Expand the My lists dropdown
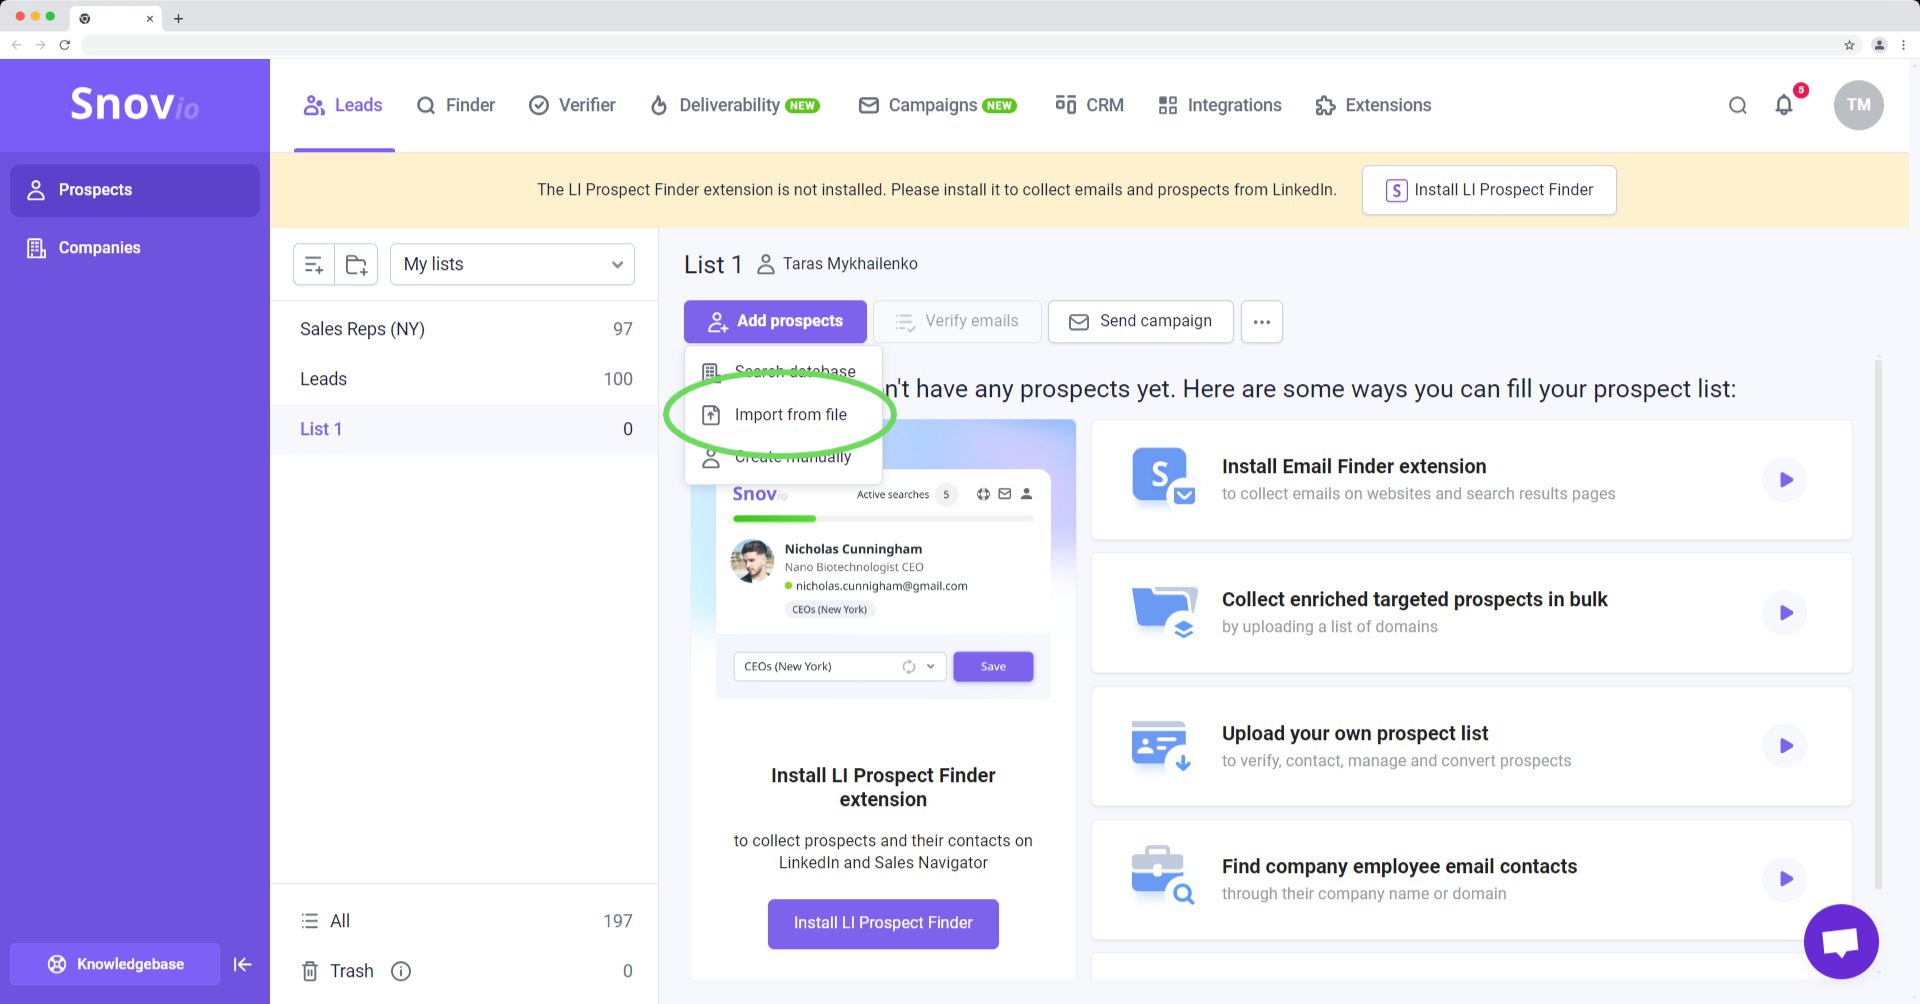1920x1004 pixels. coord(512,265)
